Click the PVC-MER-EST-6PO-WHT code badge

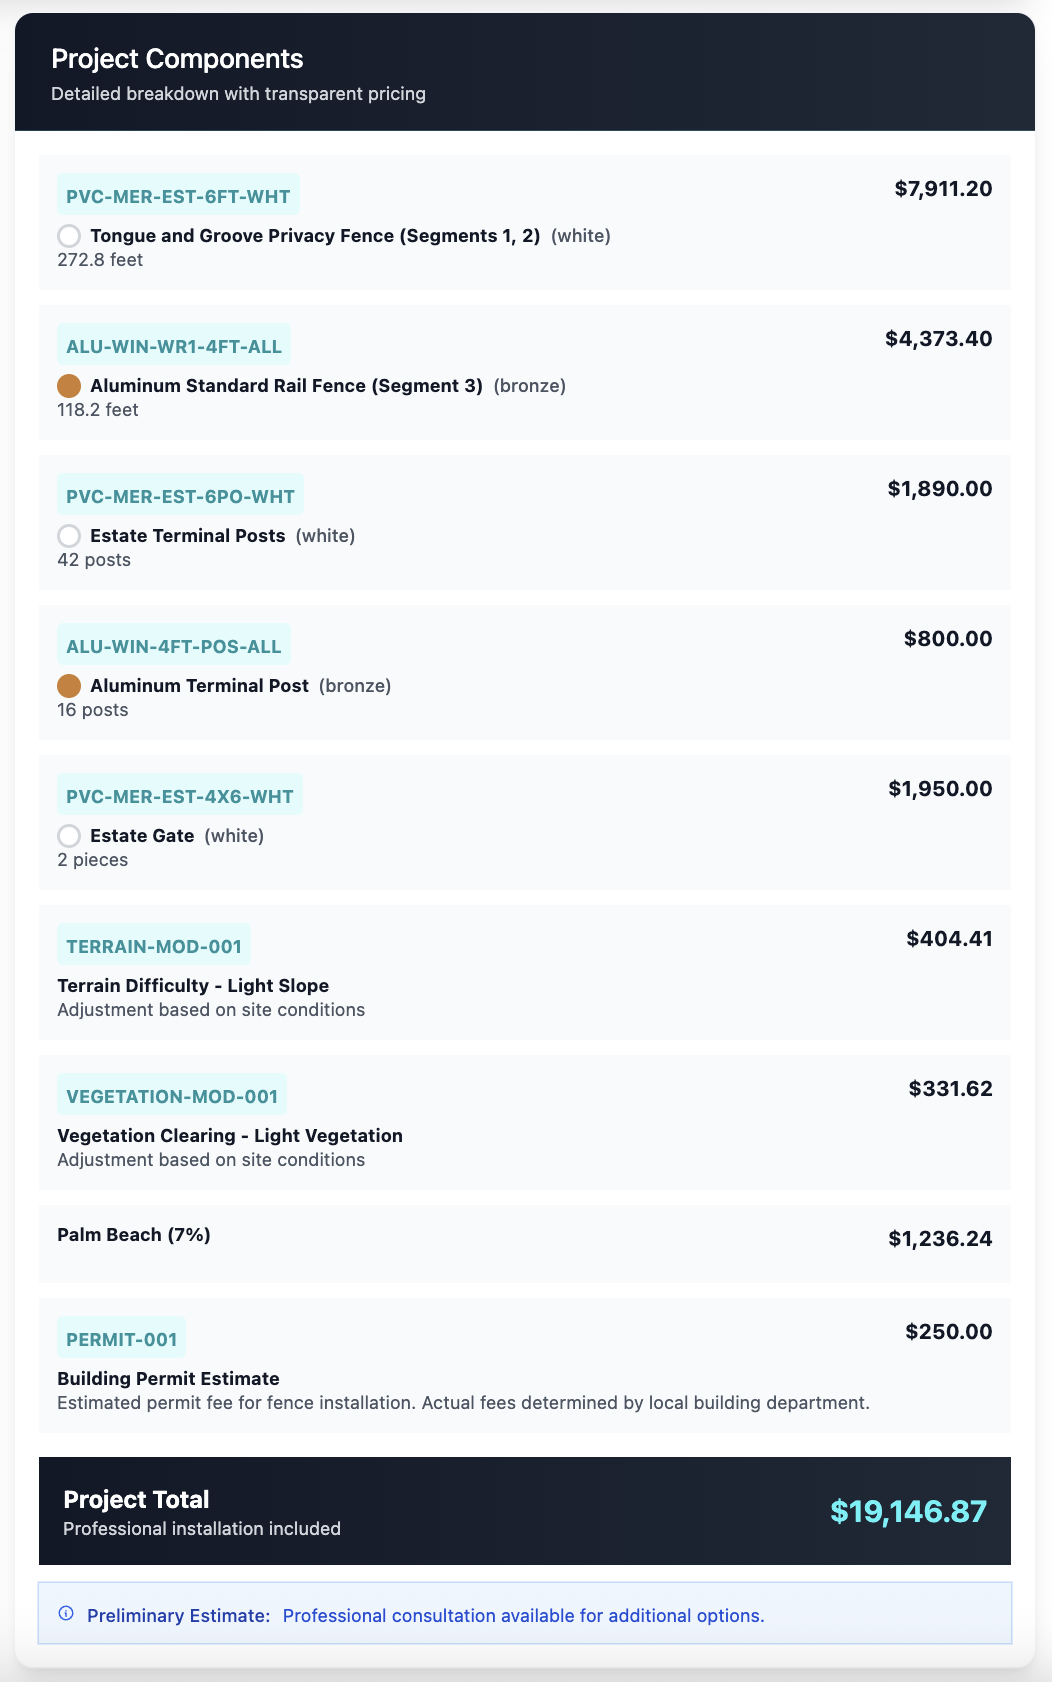click(x=180, y=496)
